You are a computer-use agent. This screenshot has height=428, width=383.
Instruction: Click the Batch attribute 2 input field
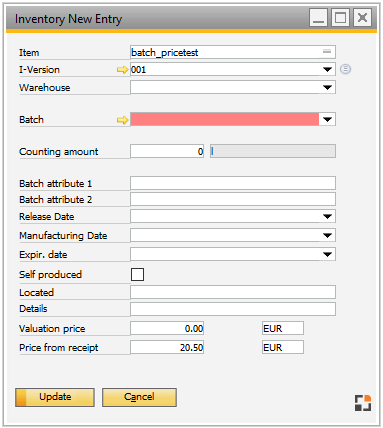point(233,199)
